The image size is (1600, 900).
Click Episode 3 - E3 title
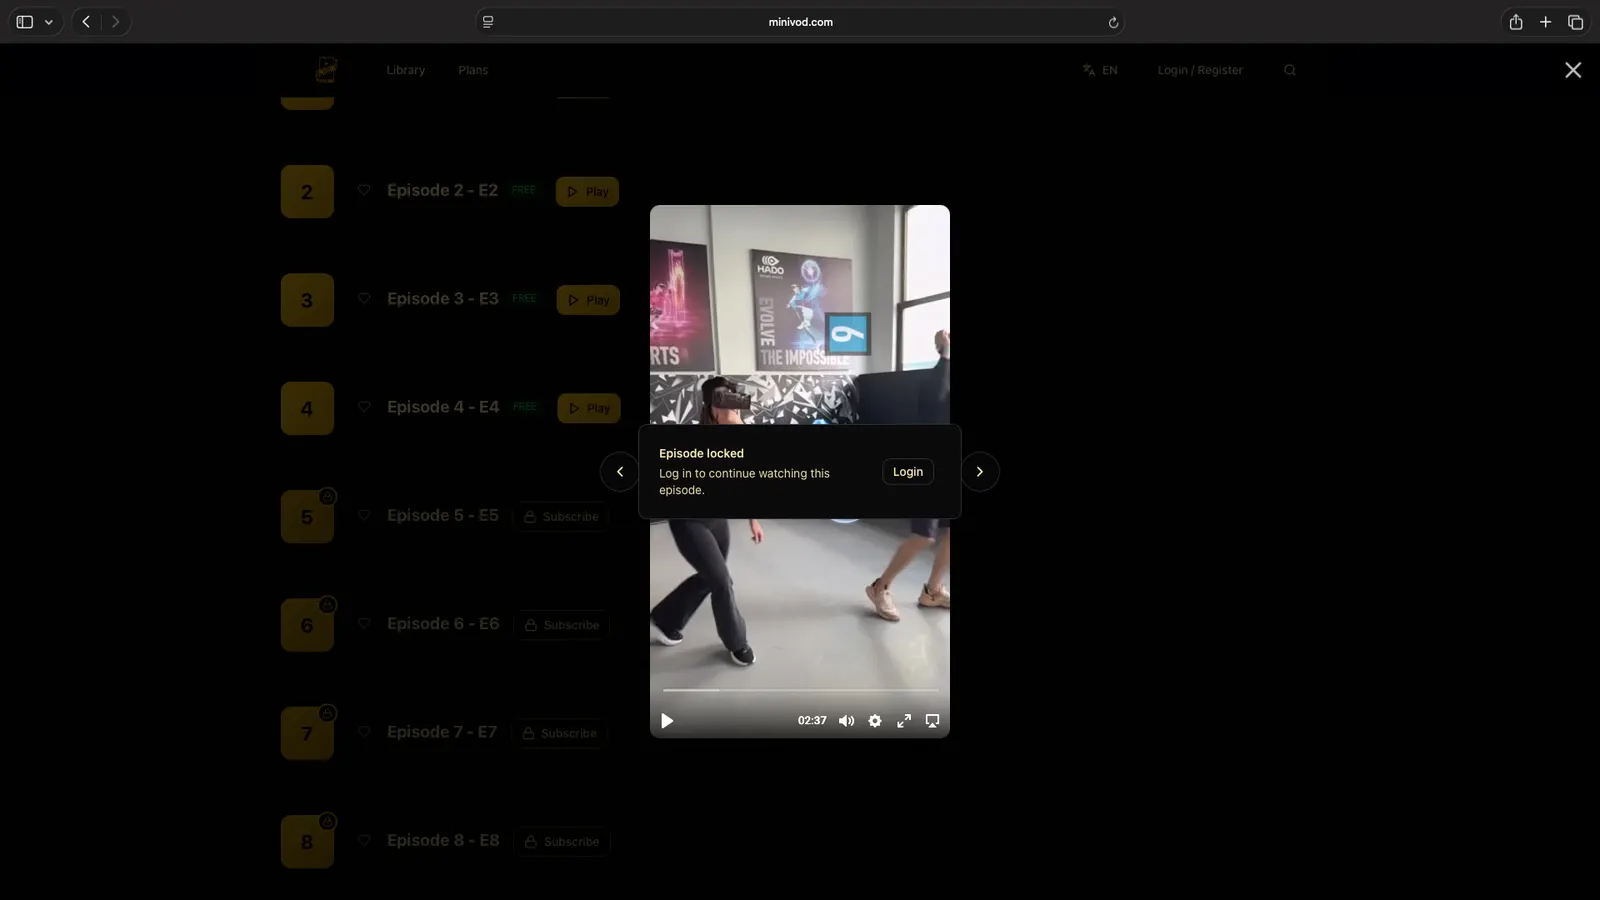tap(443, 298)
